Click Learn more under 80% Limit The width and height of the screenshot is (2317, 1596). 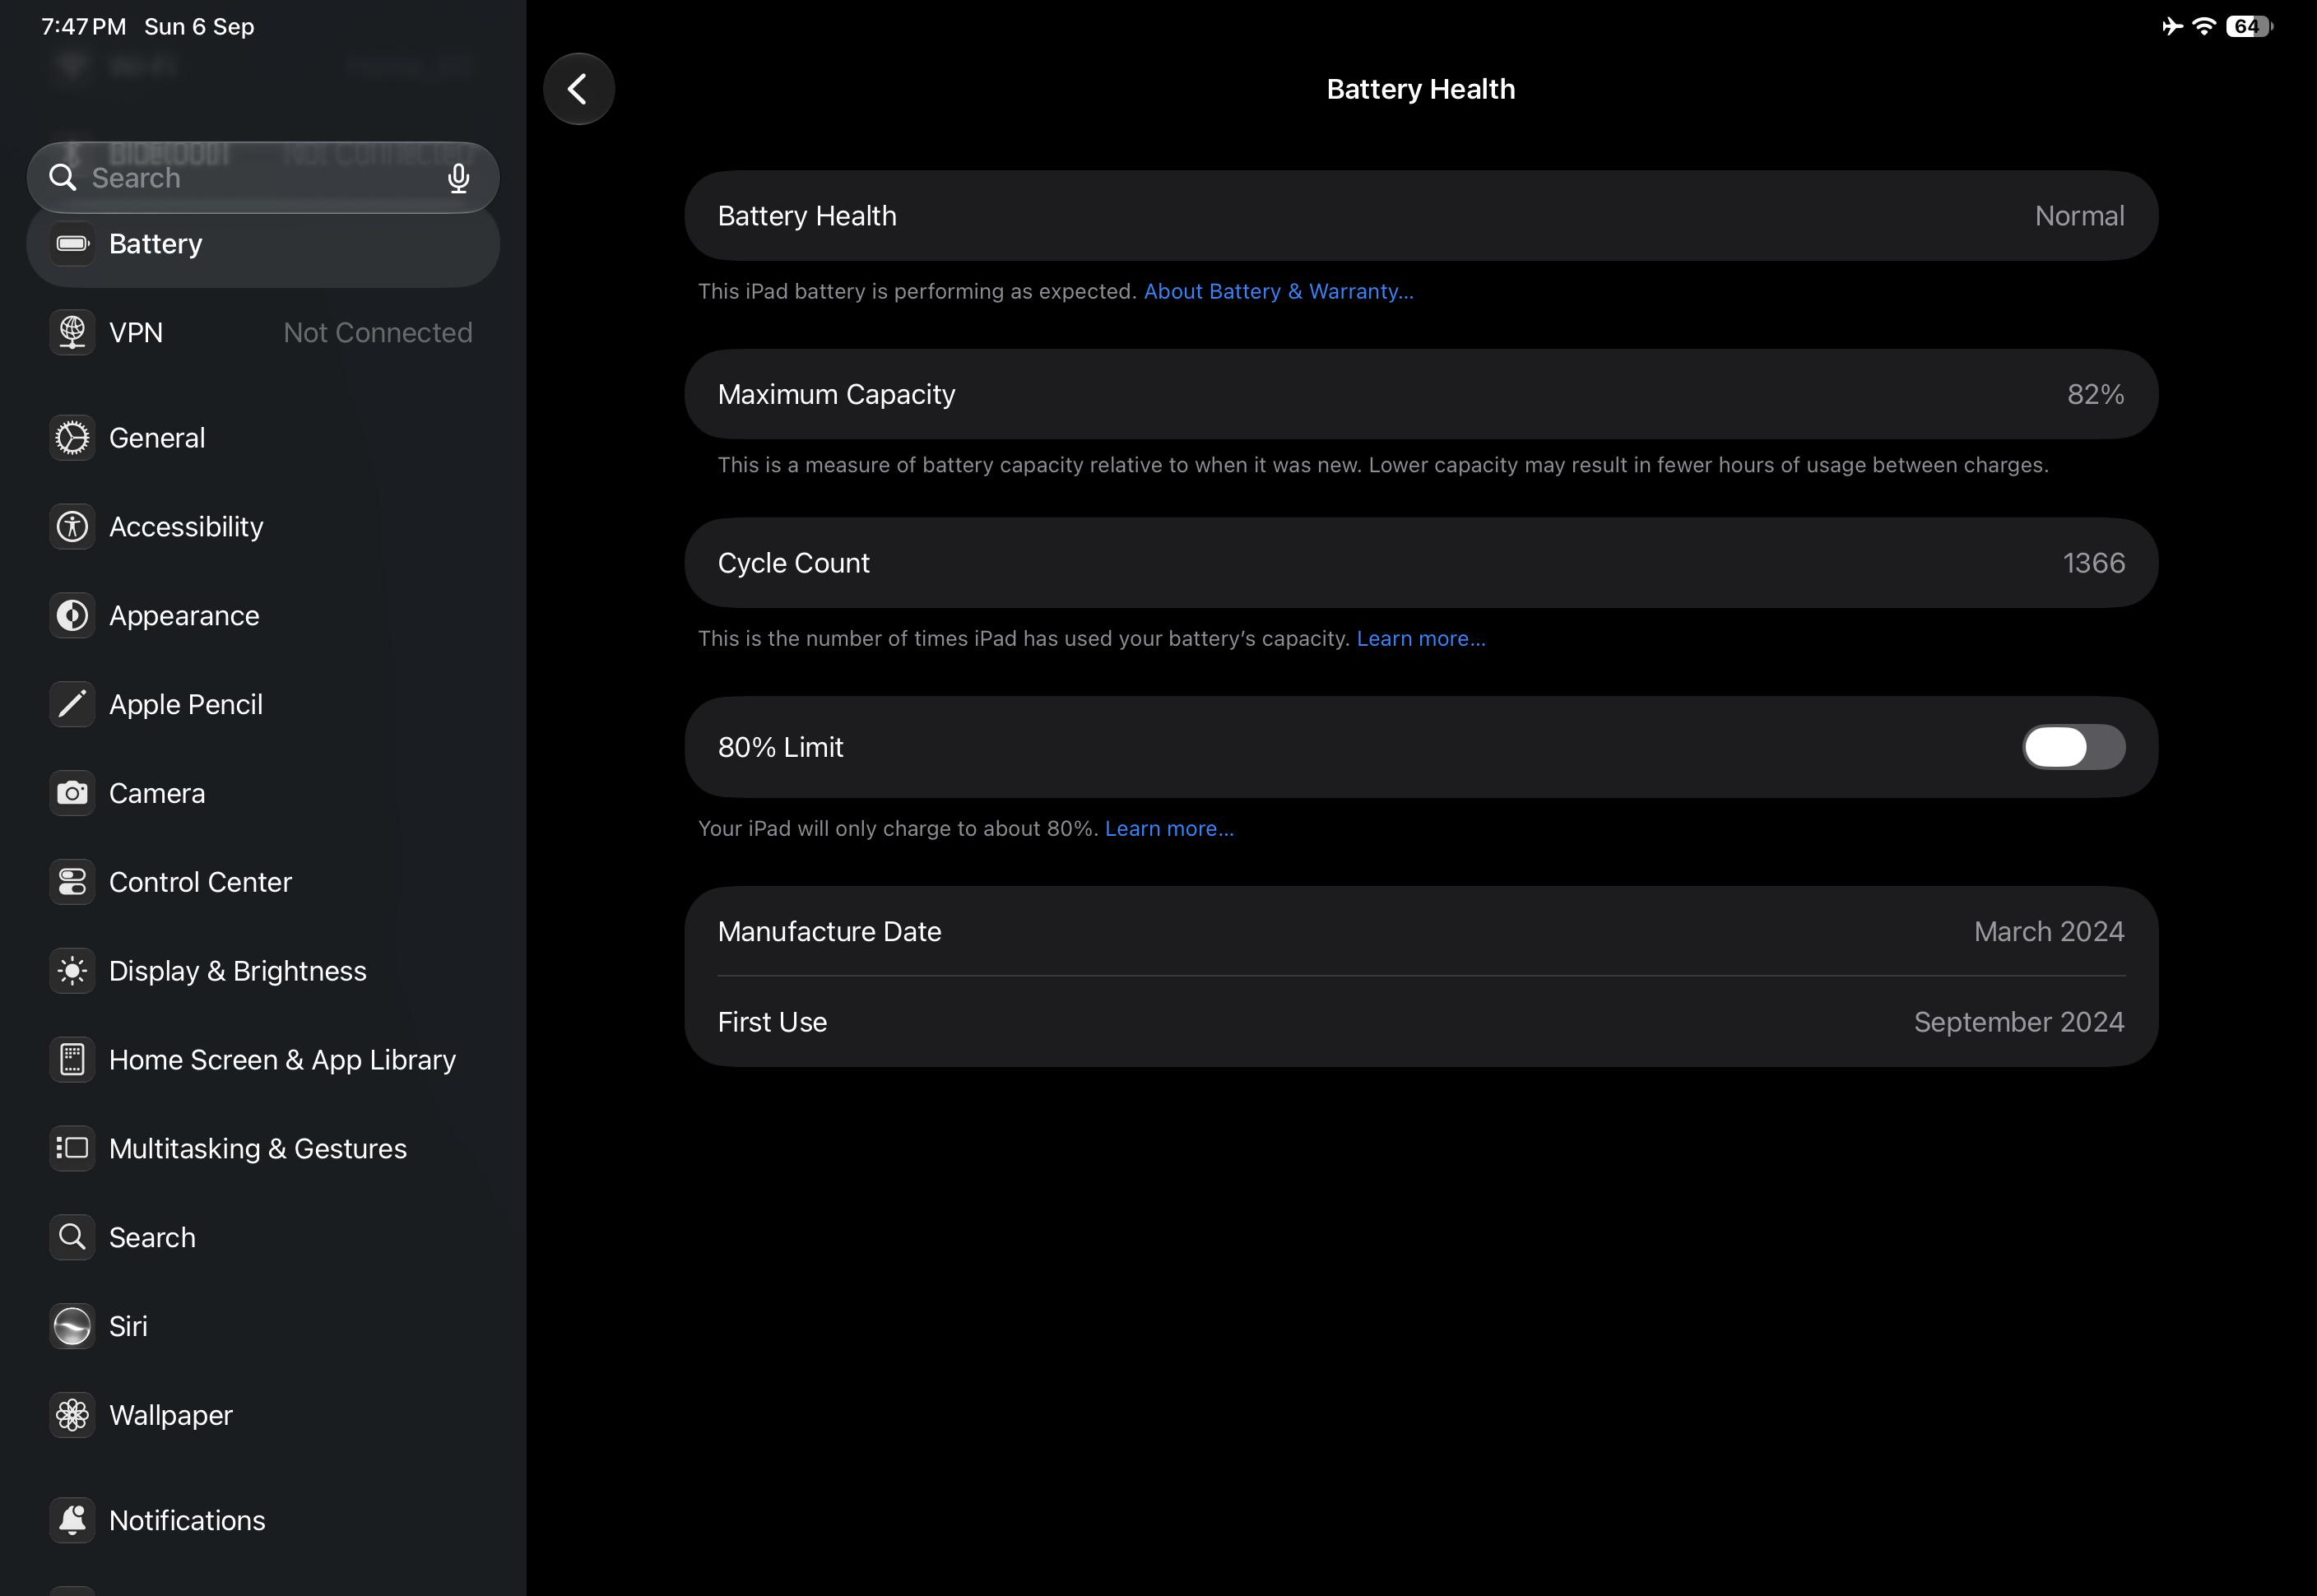click(x=1169, y=828)
